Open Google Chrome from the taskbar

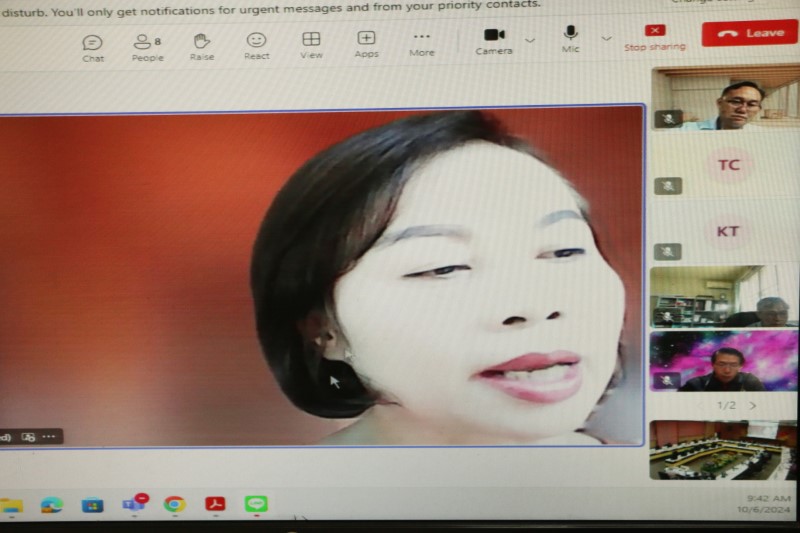coord(175,504)
